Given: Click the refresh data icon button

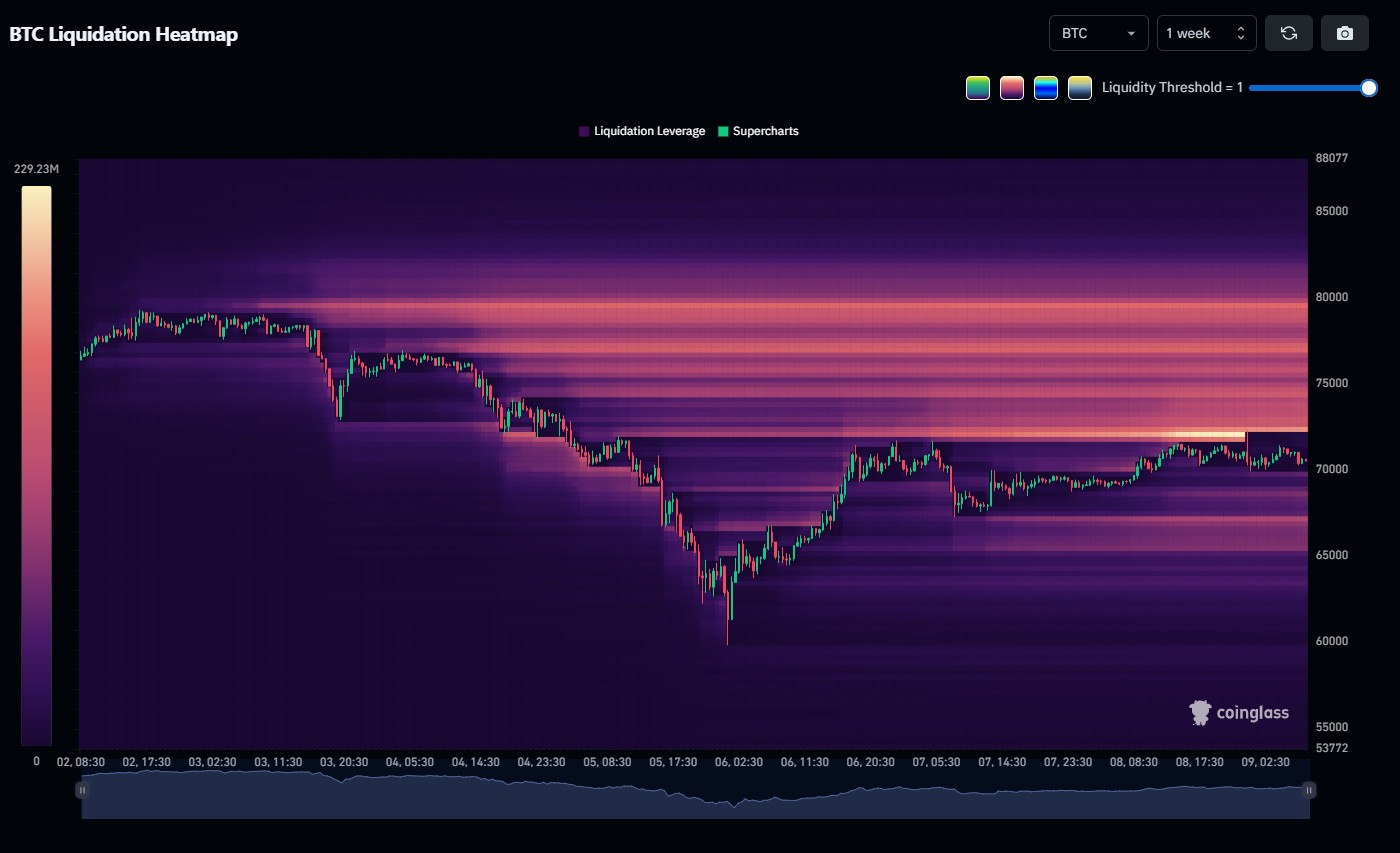Looking at the screenshot, I should tap(1289, 33).
